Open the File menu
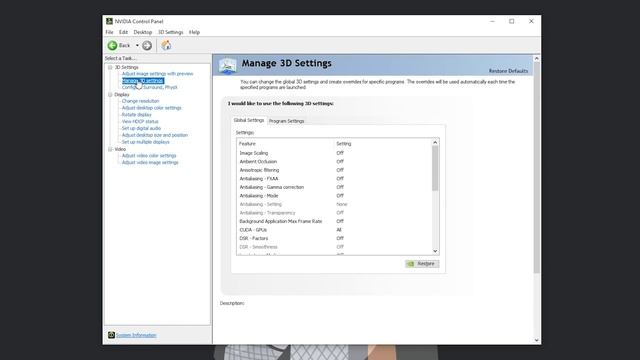Image resolution: width=640 pixels, height=360 pixels. coord(109,32)
